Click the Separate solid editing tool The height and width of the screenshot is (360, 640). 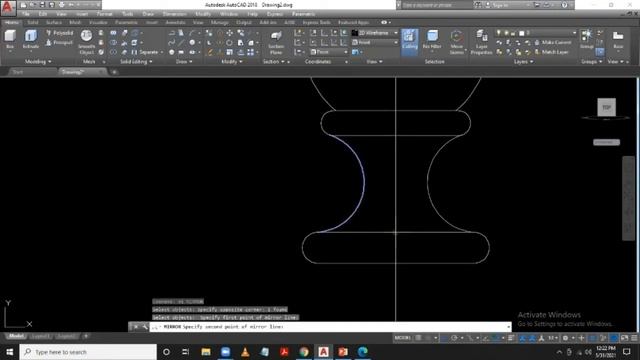click(145, 52)
